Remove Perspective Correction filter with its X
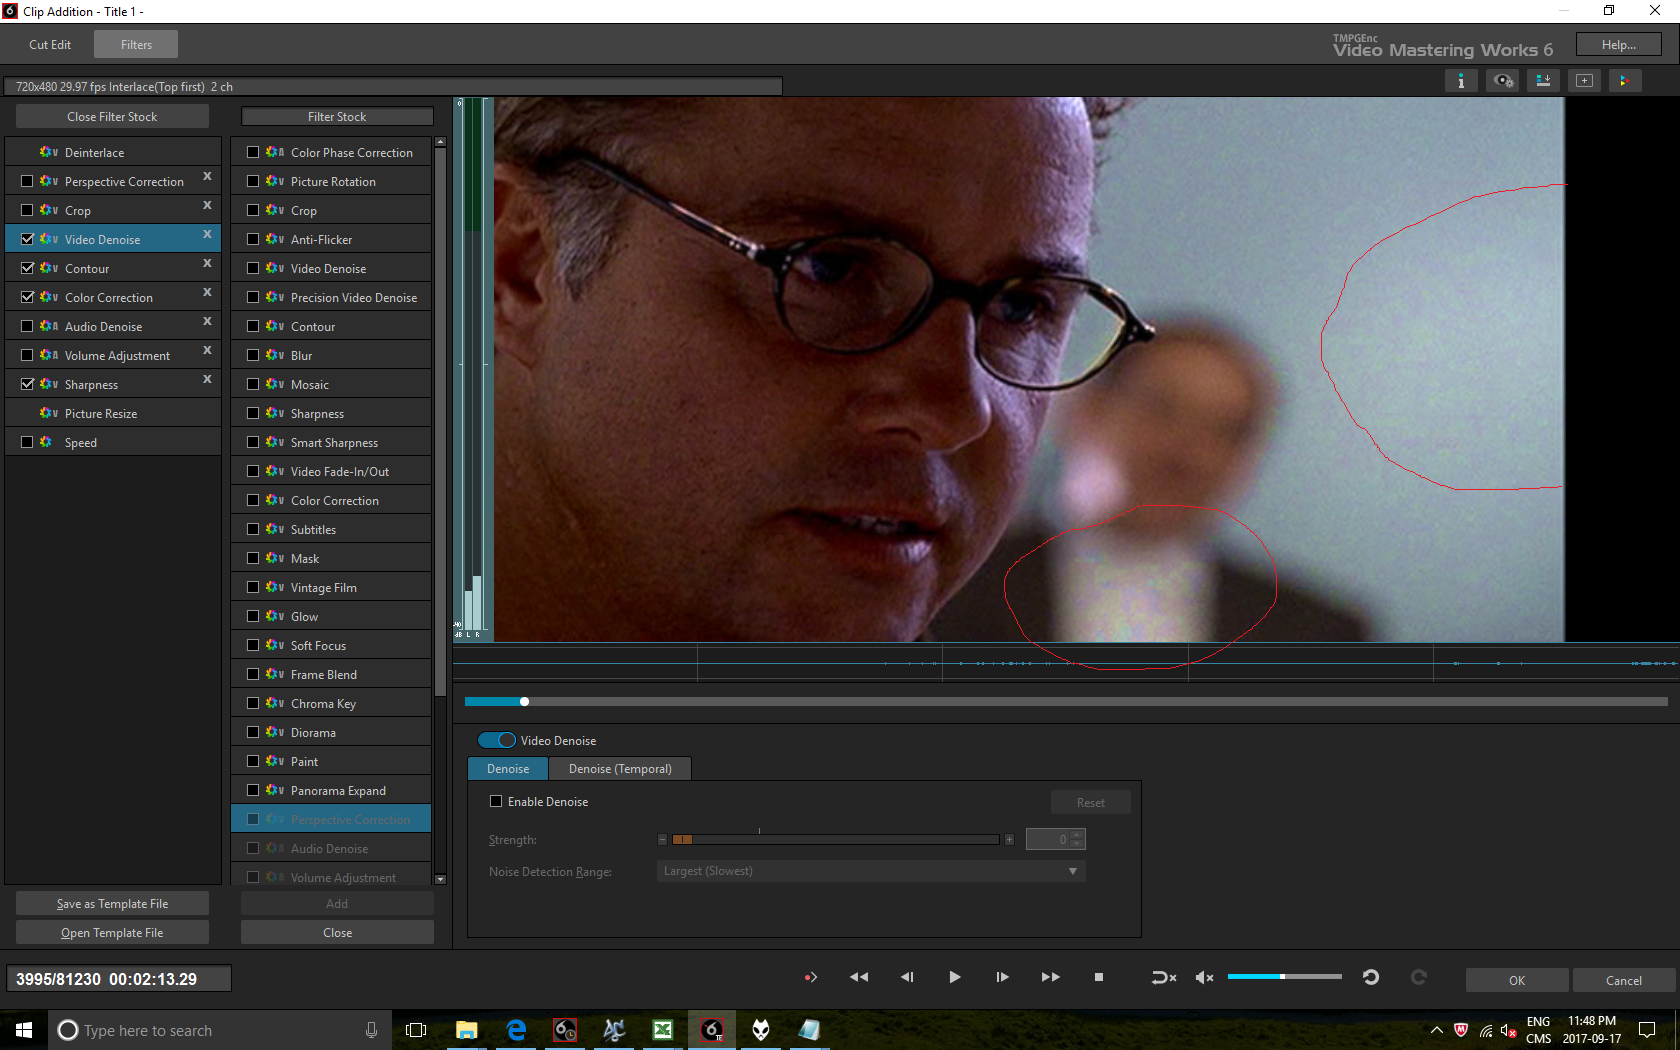 [207, 176]
